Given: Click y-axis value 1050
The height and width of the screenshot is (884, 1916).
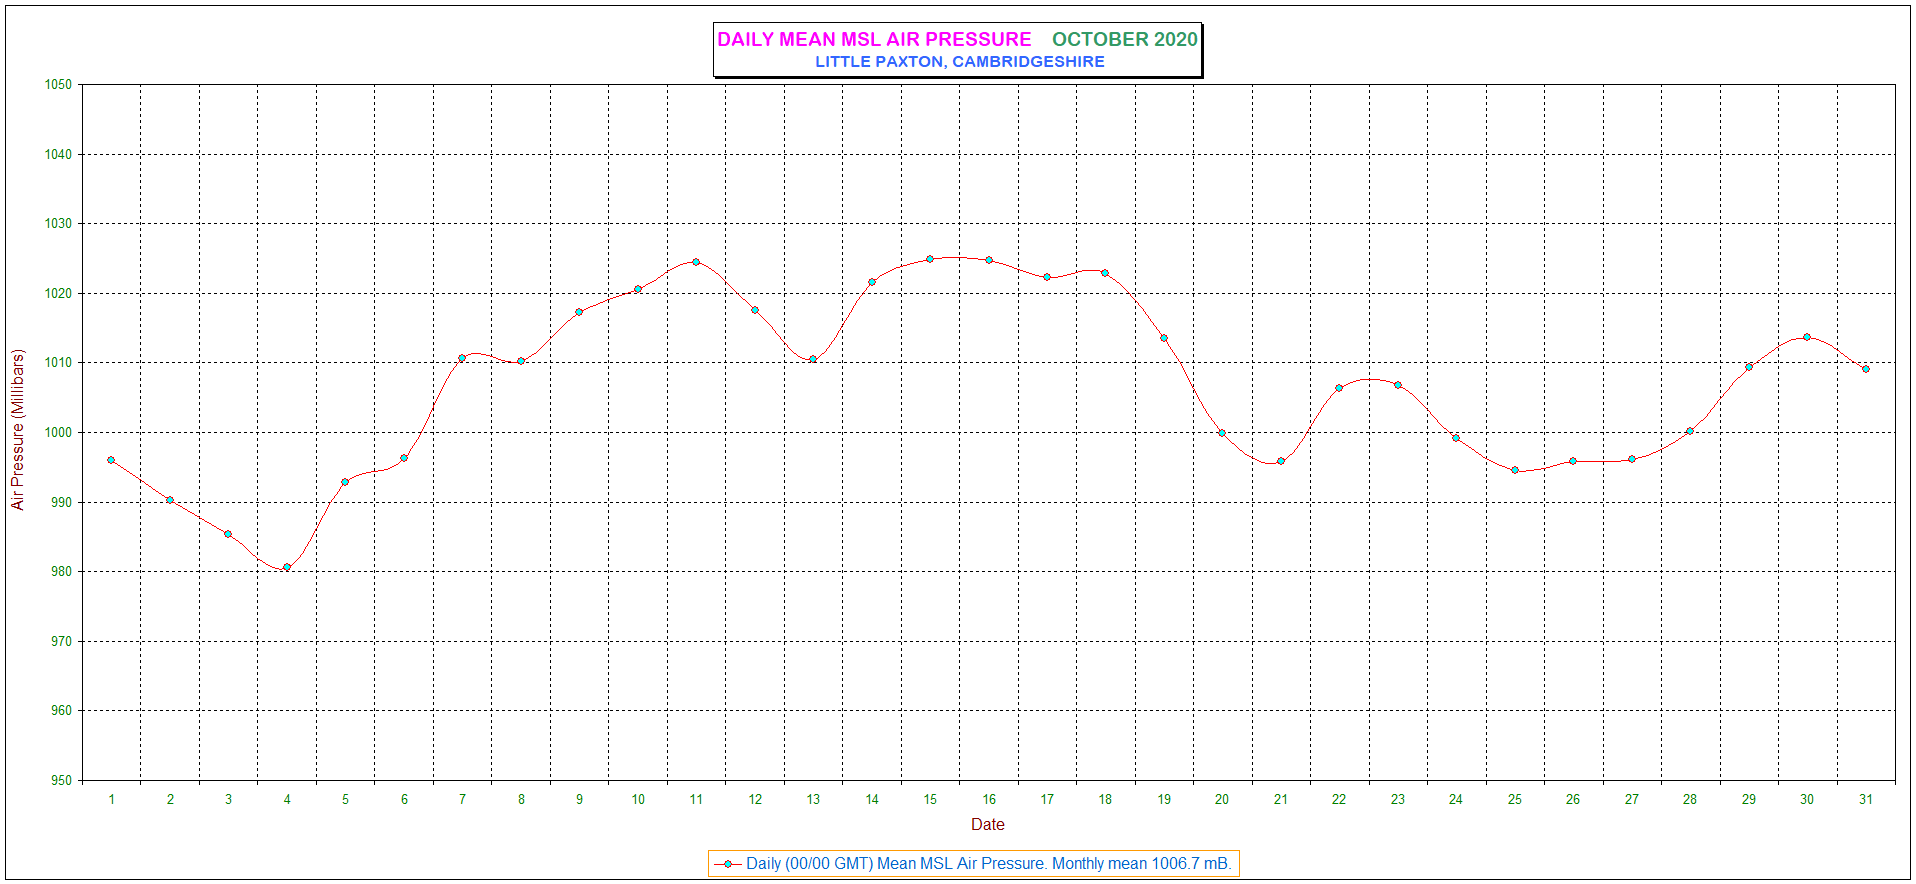Looking at the screenshot, I should click(58, 85).
